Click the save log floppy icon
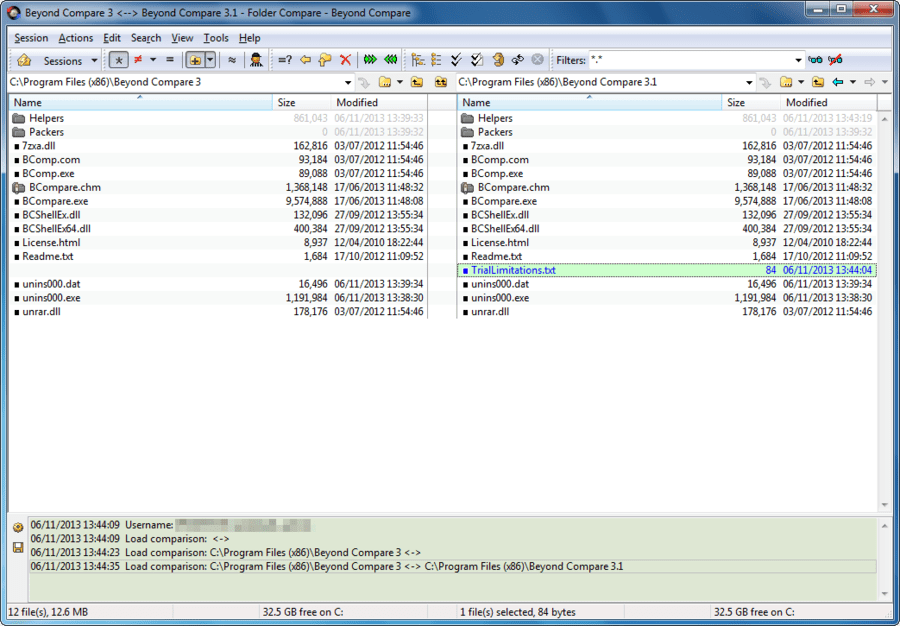This screenshot has width=900, height=626. click(18, 547)
